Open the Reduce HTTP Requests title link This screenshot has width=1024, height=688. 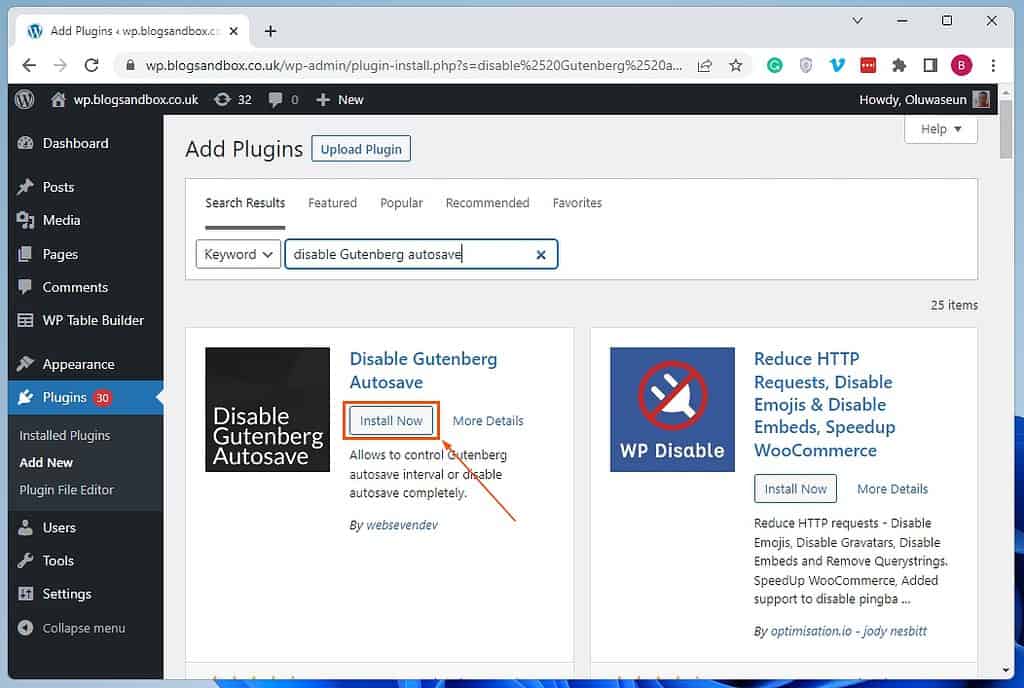[825, 405]
